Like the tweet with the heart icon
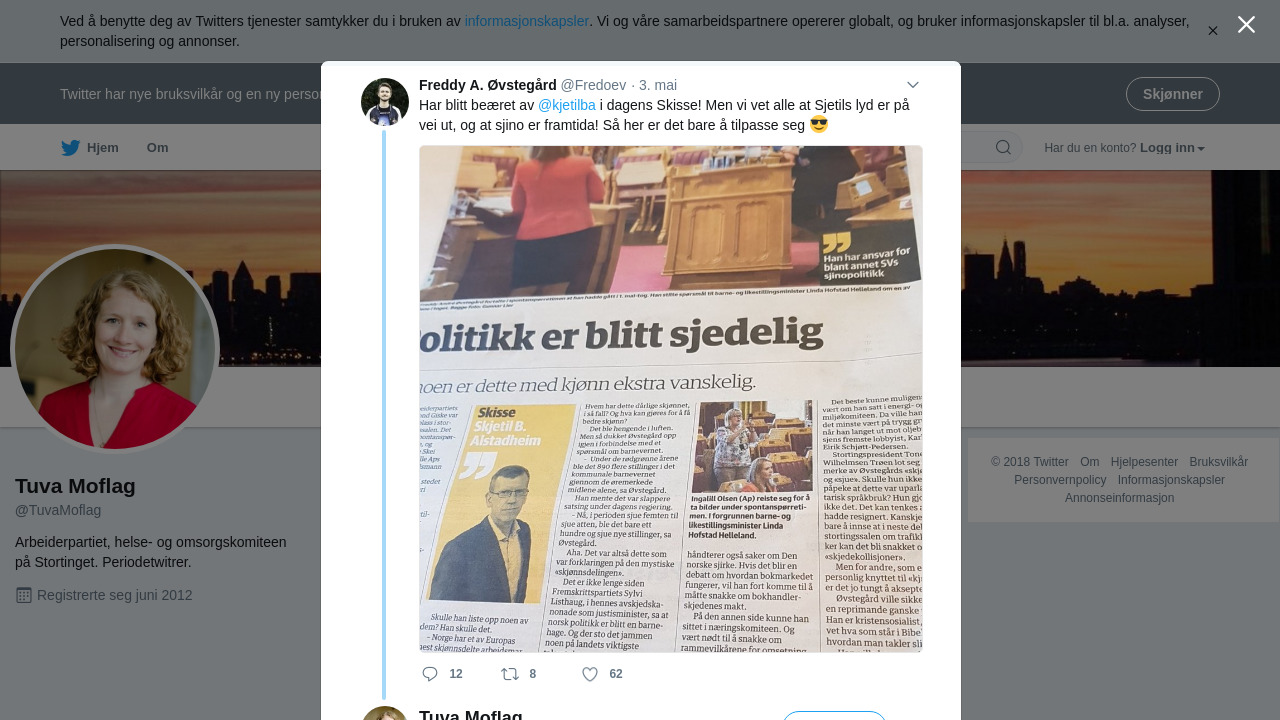This screenshot has height=720, width=1280. point(590,674)
